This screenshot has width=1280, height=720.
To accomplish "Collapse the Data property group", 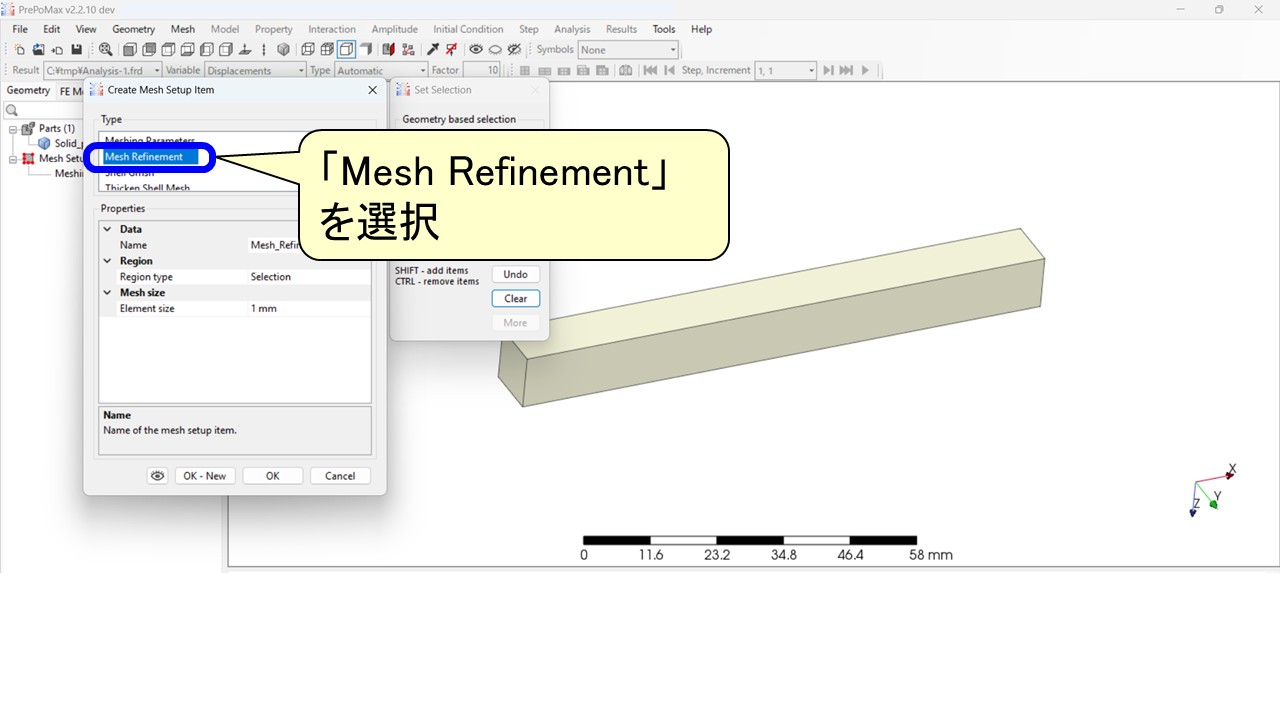I will (x=108, y=229).
